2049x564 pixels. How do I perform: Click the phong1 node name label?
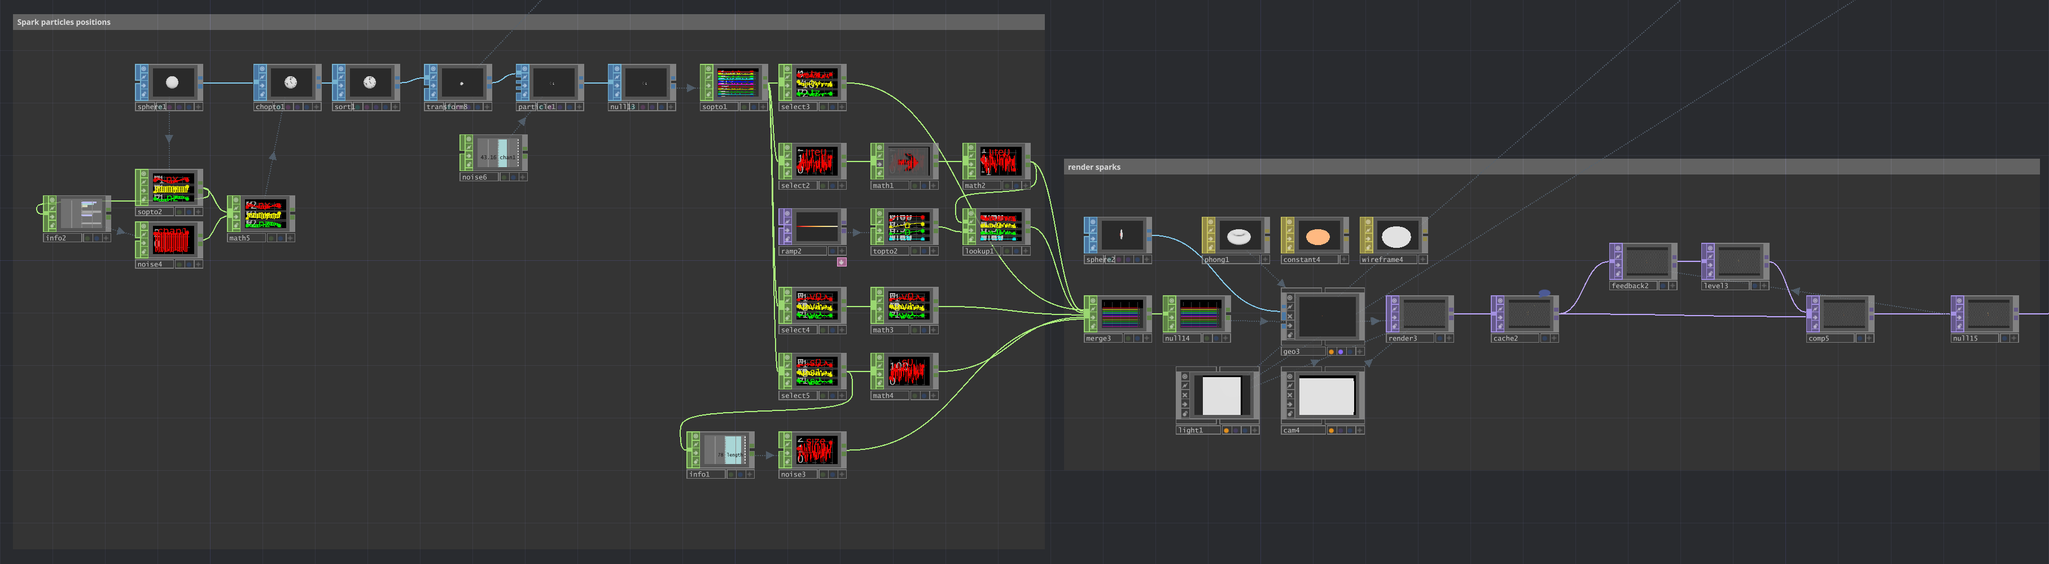(1216, 259)
